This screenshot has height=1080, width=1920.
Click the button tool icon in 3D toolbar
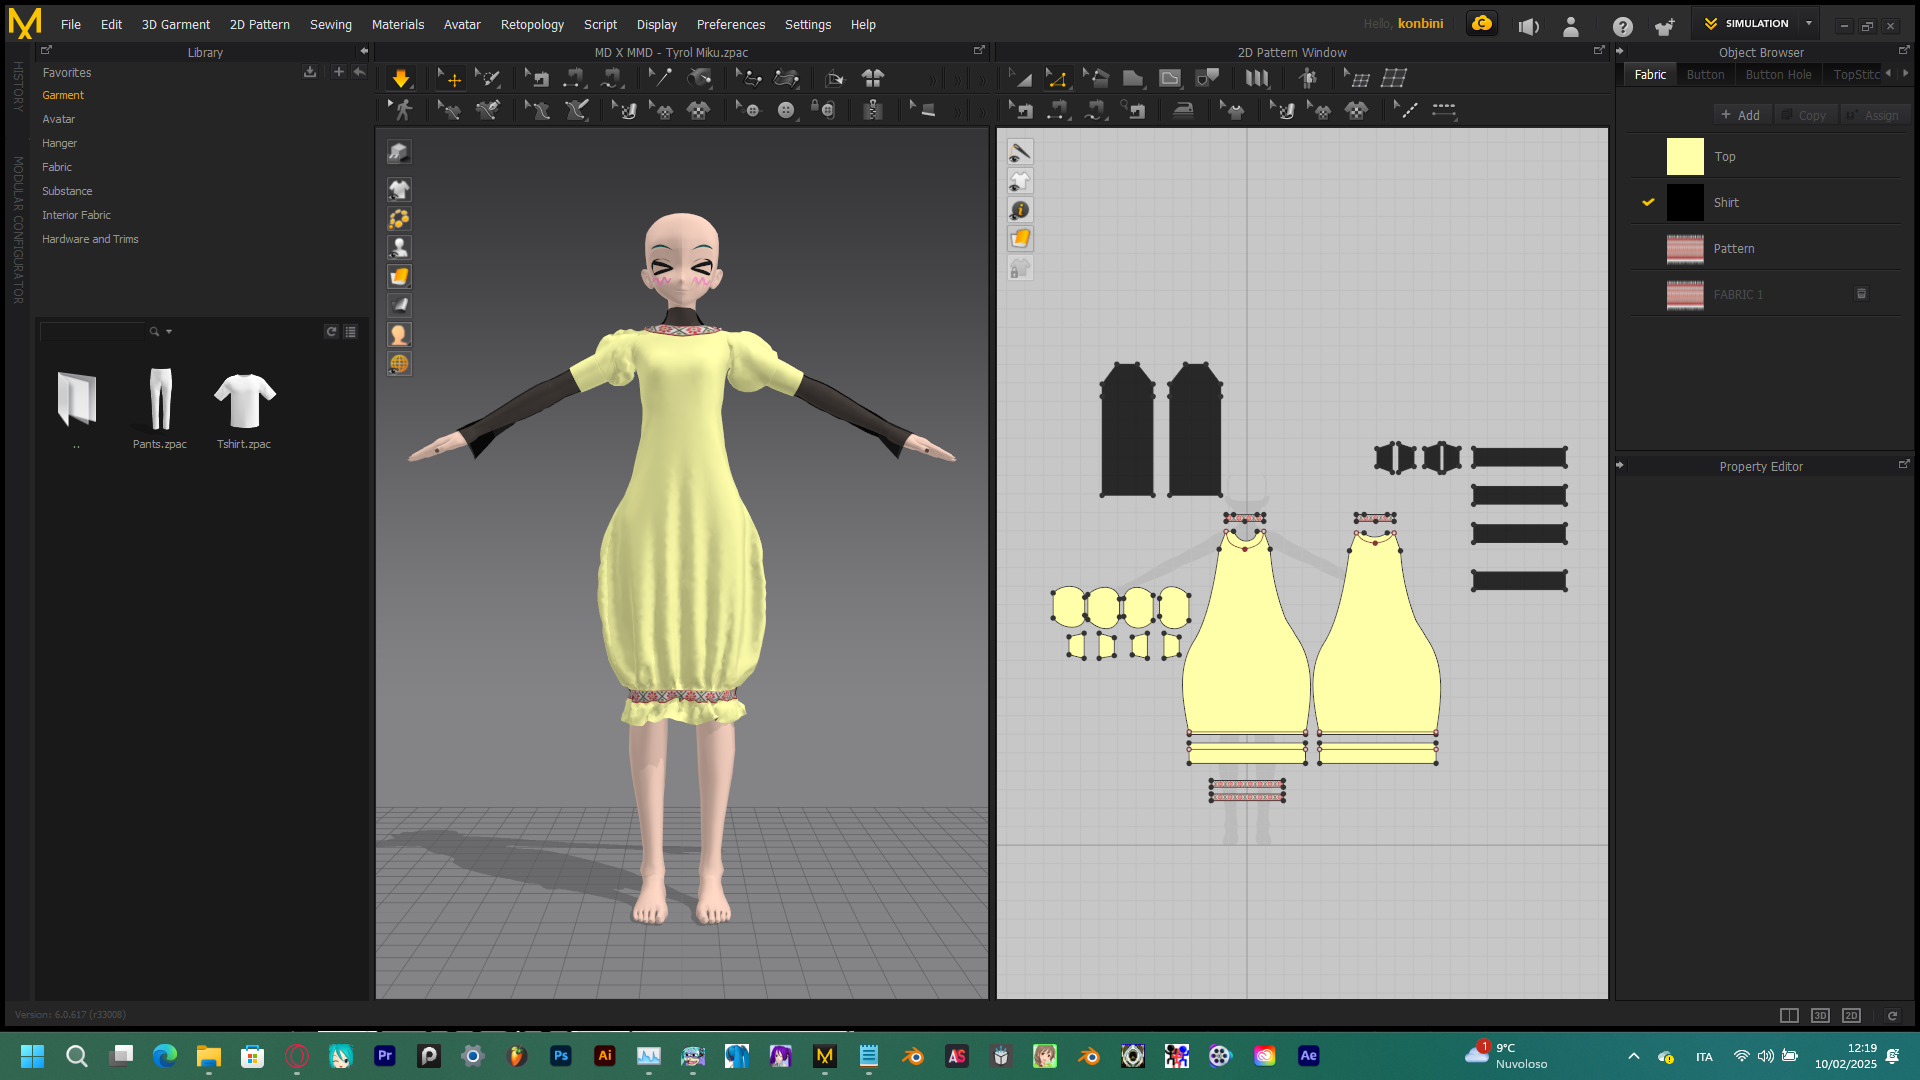pos(786,110)
